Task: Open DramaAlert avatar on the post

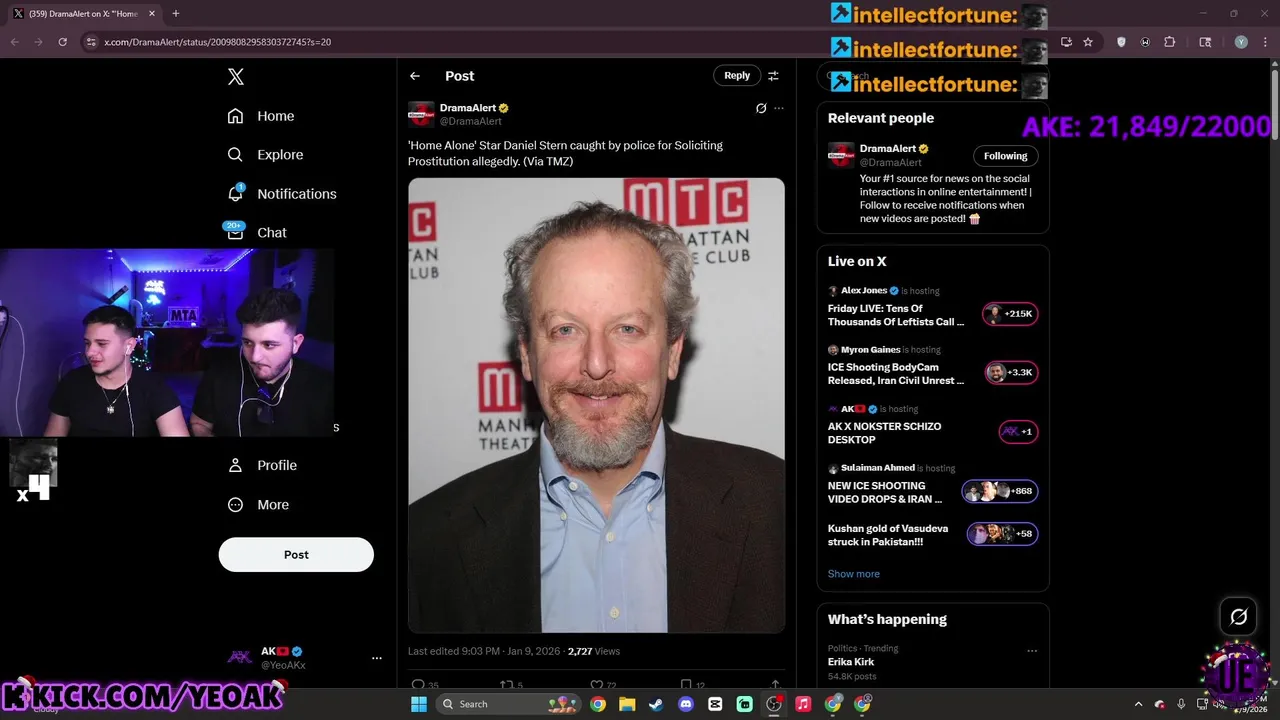Action: point(421,114)
